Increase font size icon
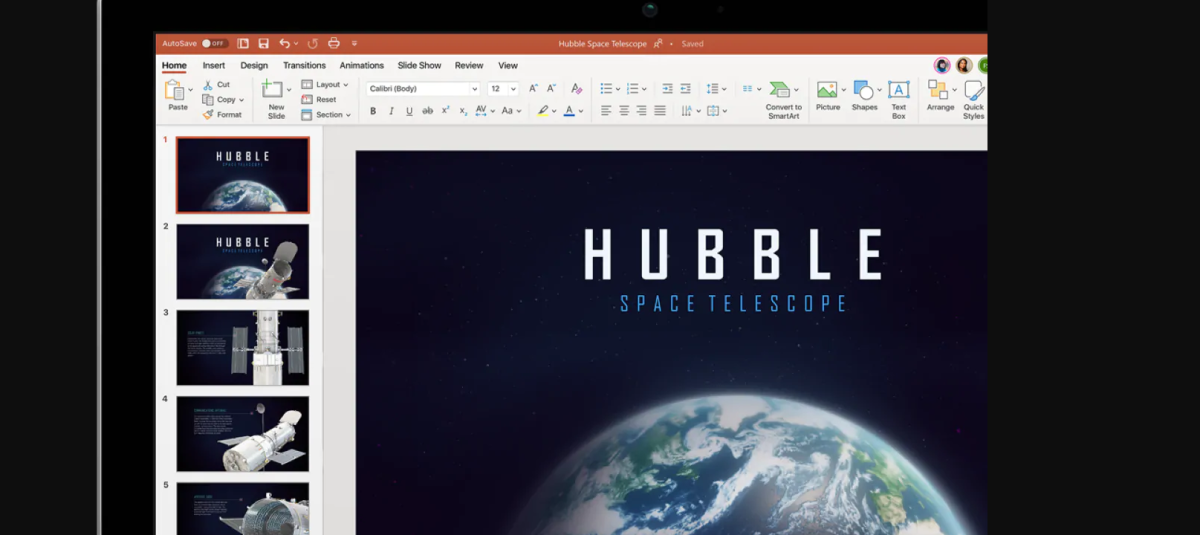 point(533,89)
